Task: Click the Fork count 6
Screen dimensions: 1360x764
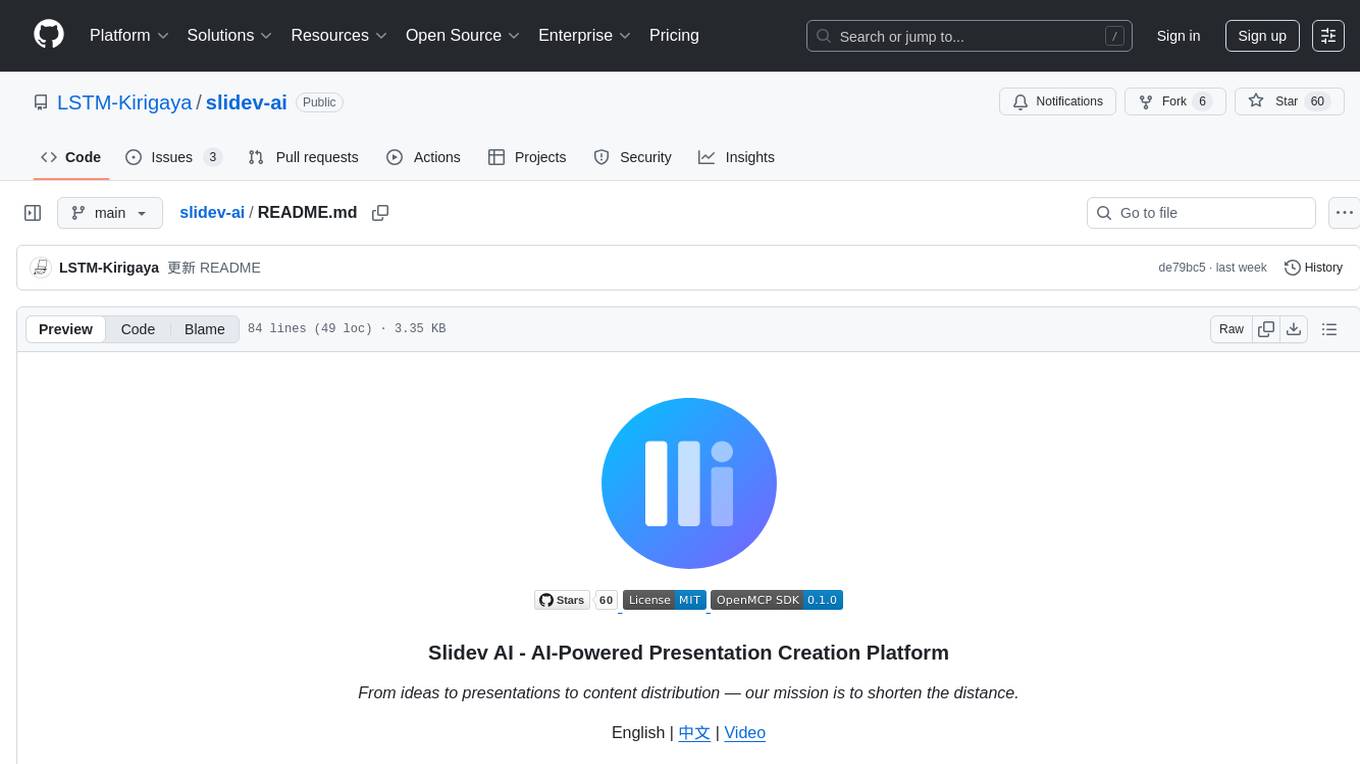Action: [x=1202, y=101]
